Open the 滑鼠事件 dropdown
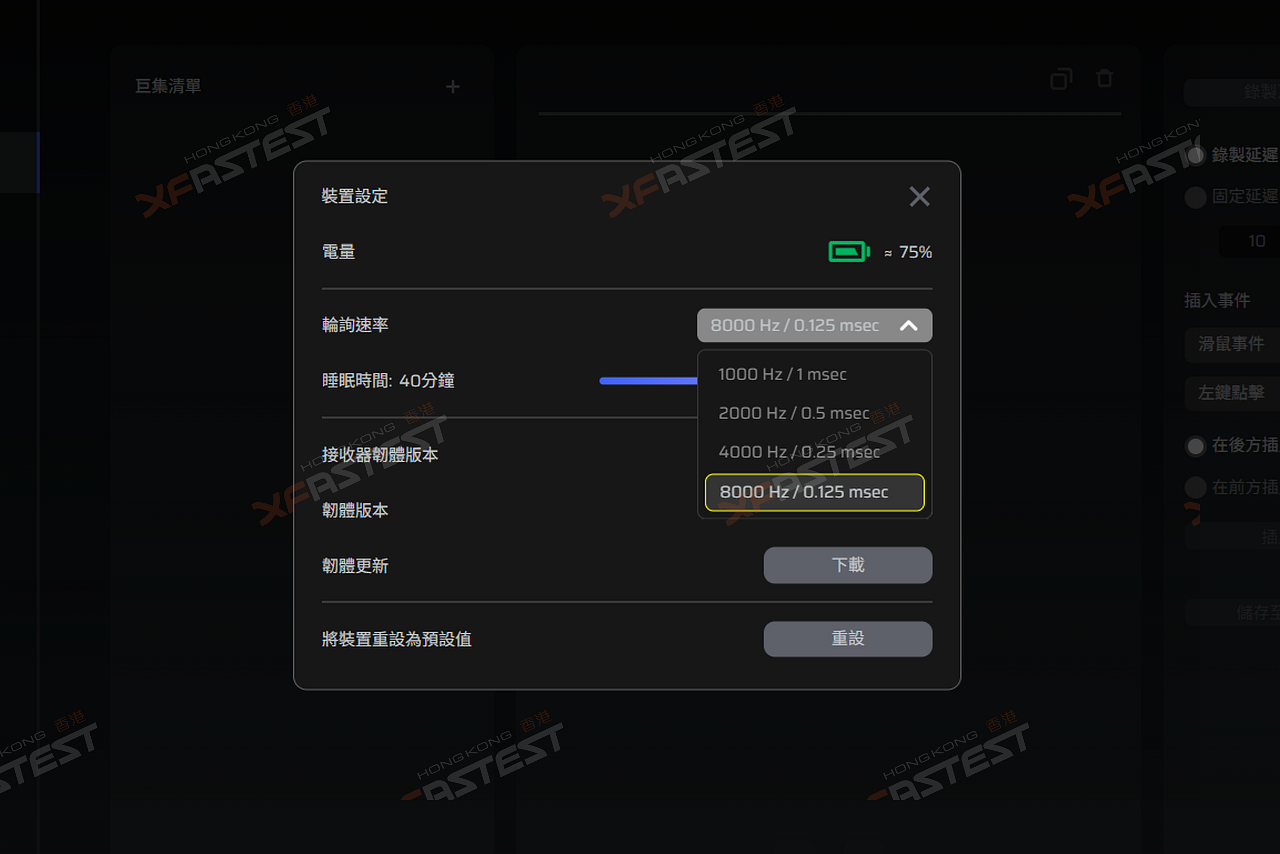The height and width of the screenshot is (854, 1280). (1232, 344)
